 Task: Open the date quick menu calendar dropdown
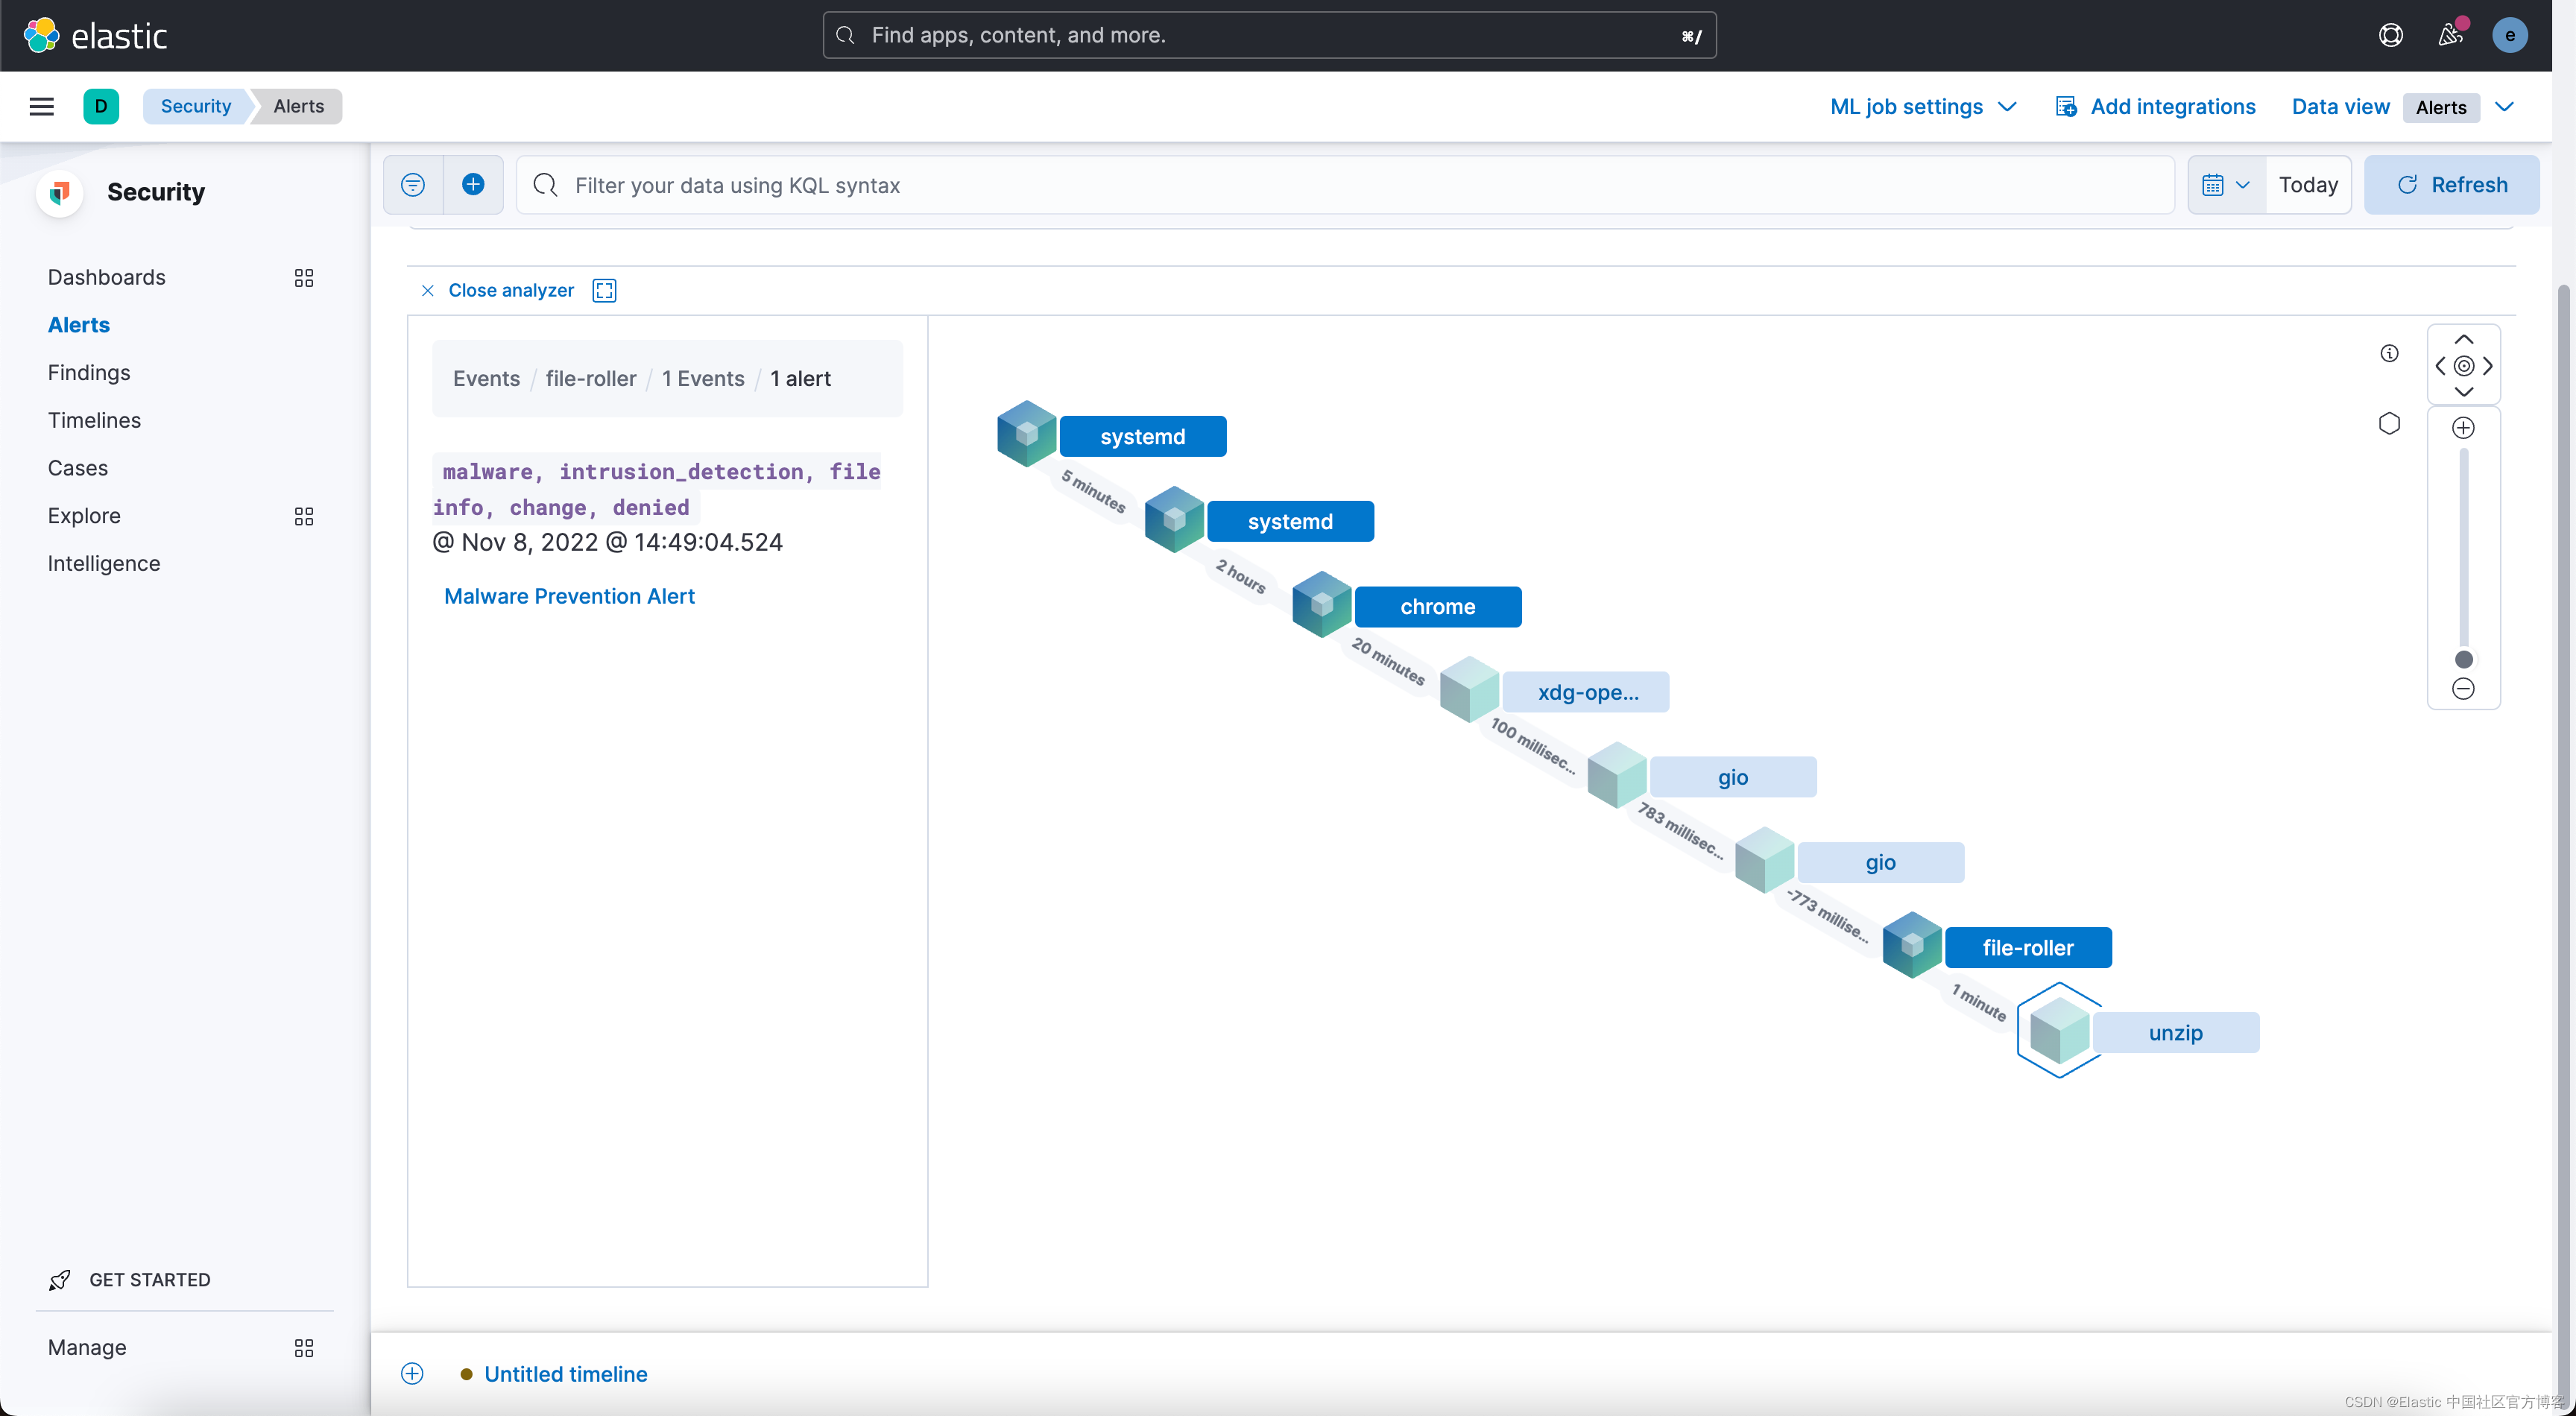tap(2226, 185)
